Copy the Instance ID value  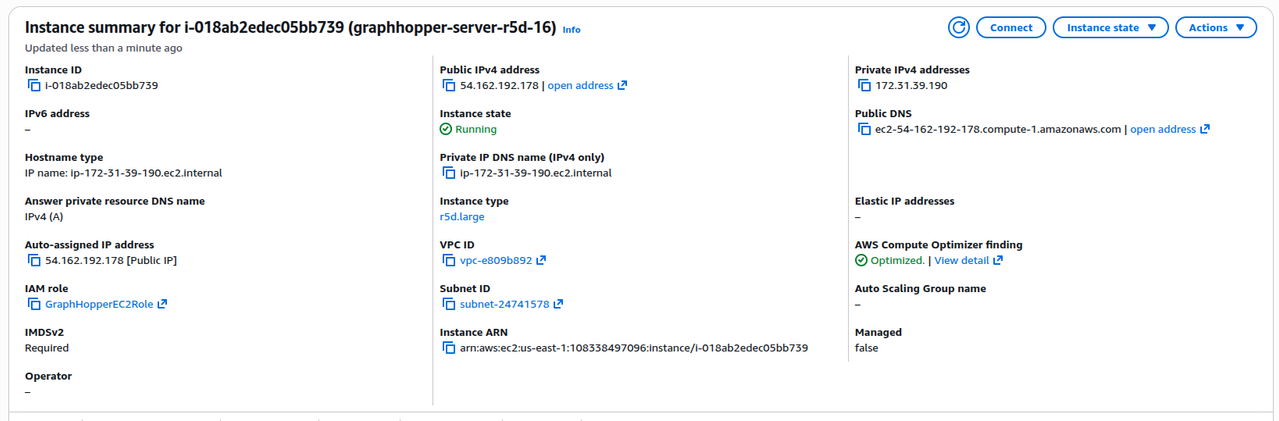34,86
